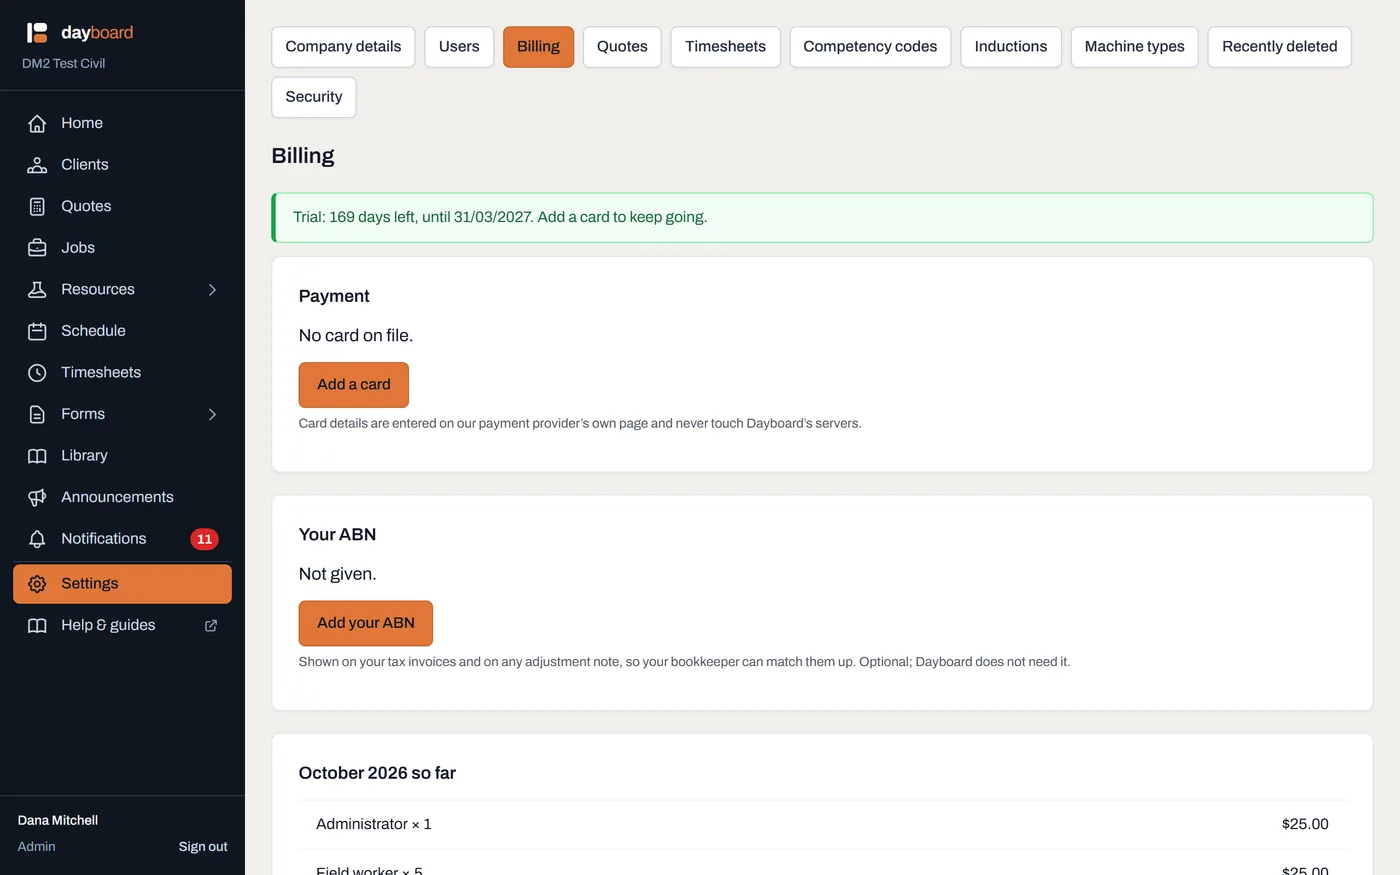The width and height of the screenshot is (1400, 875).
Task: Click the Add your ABN button
Action: (x=366, y=623)
